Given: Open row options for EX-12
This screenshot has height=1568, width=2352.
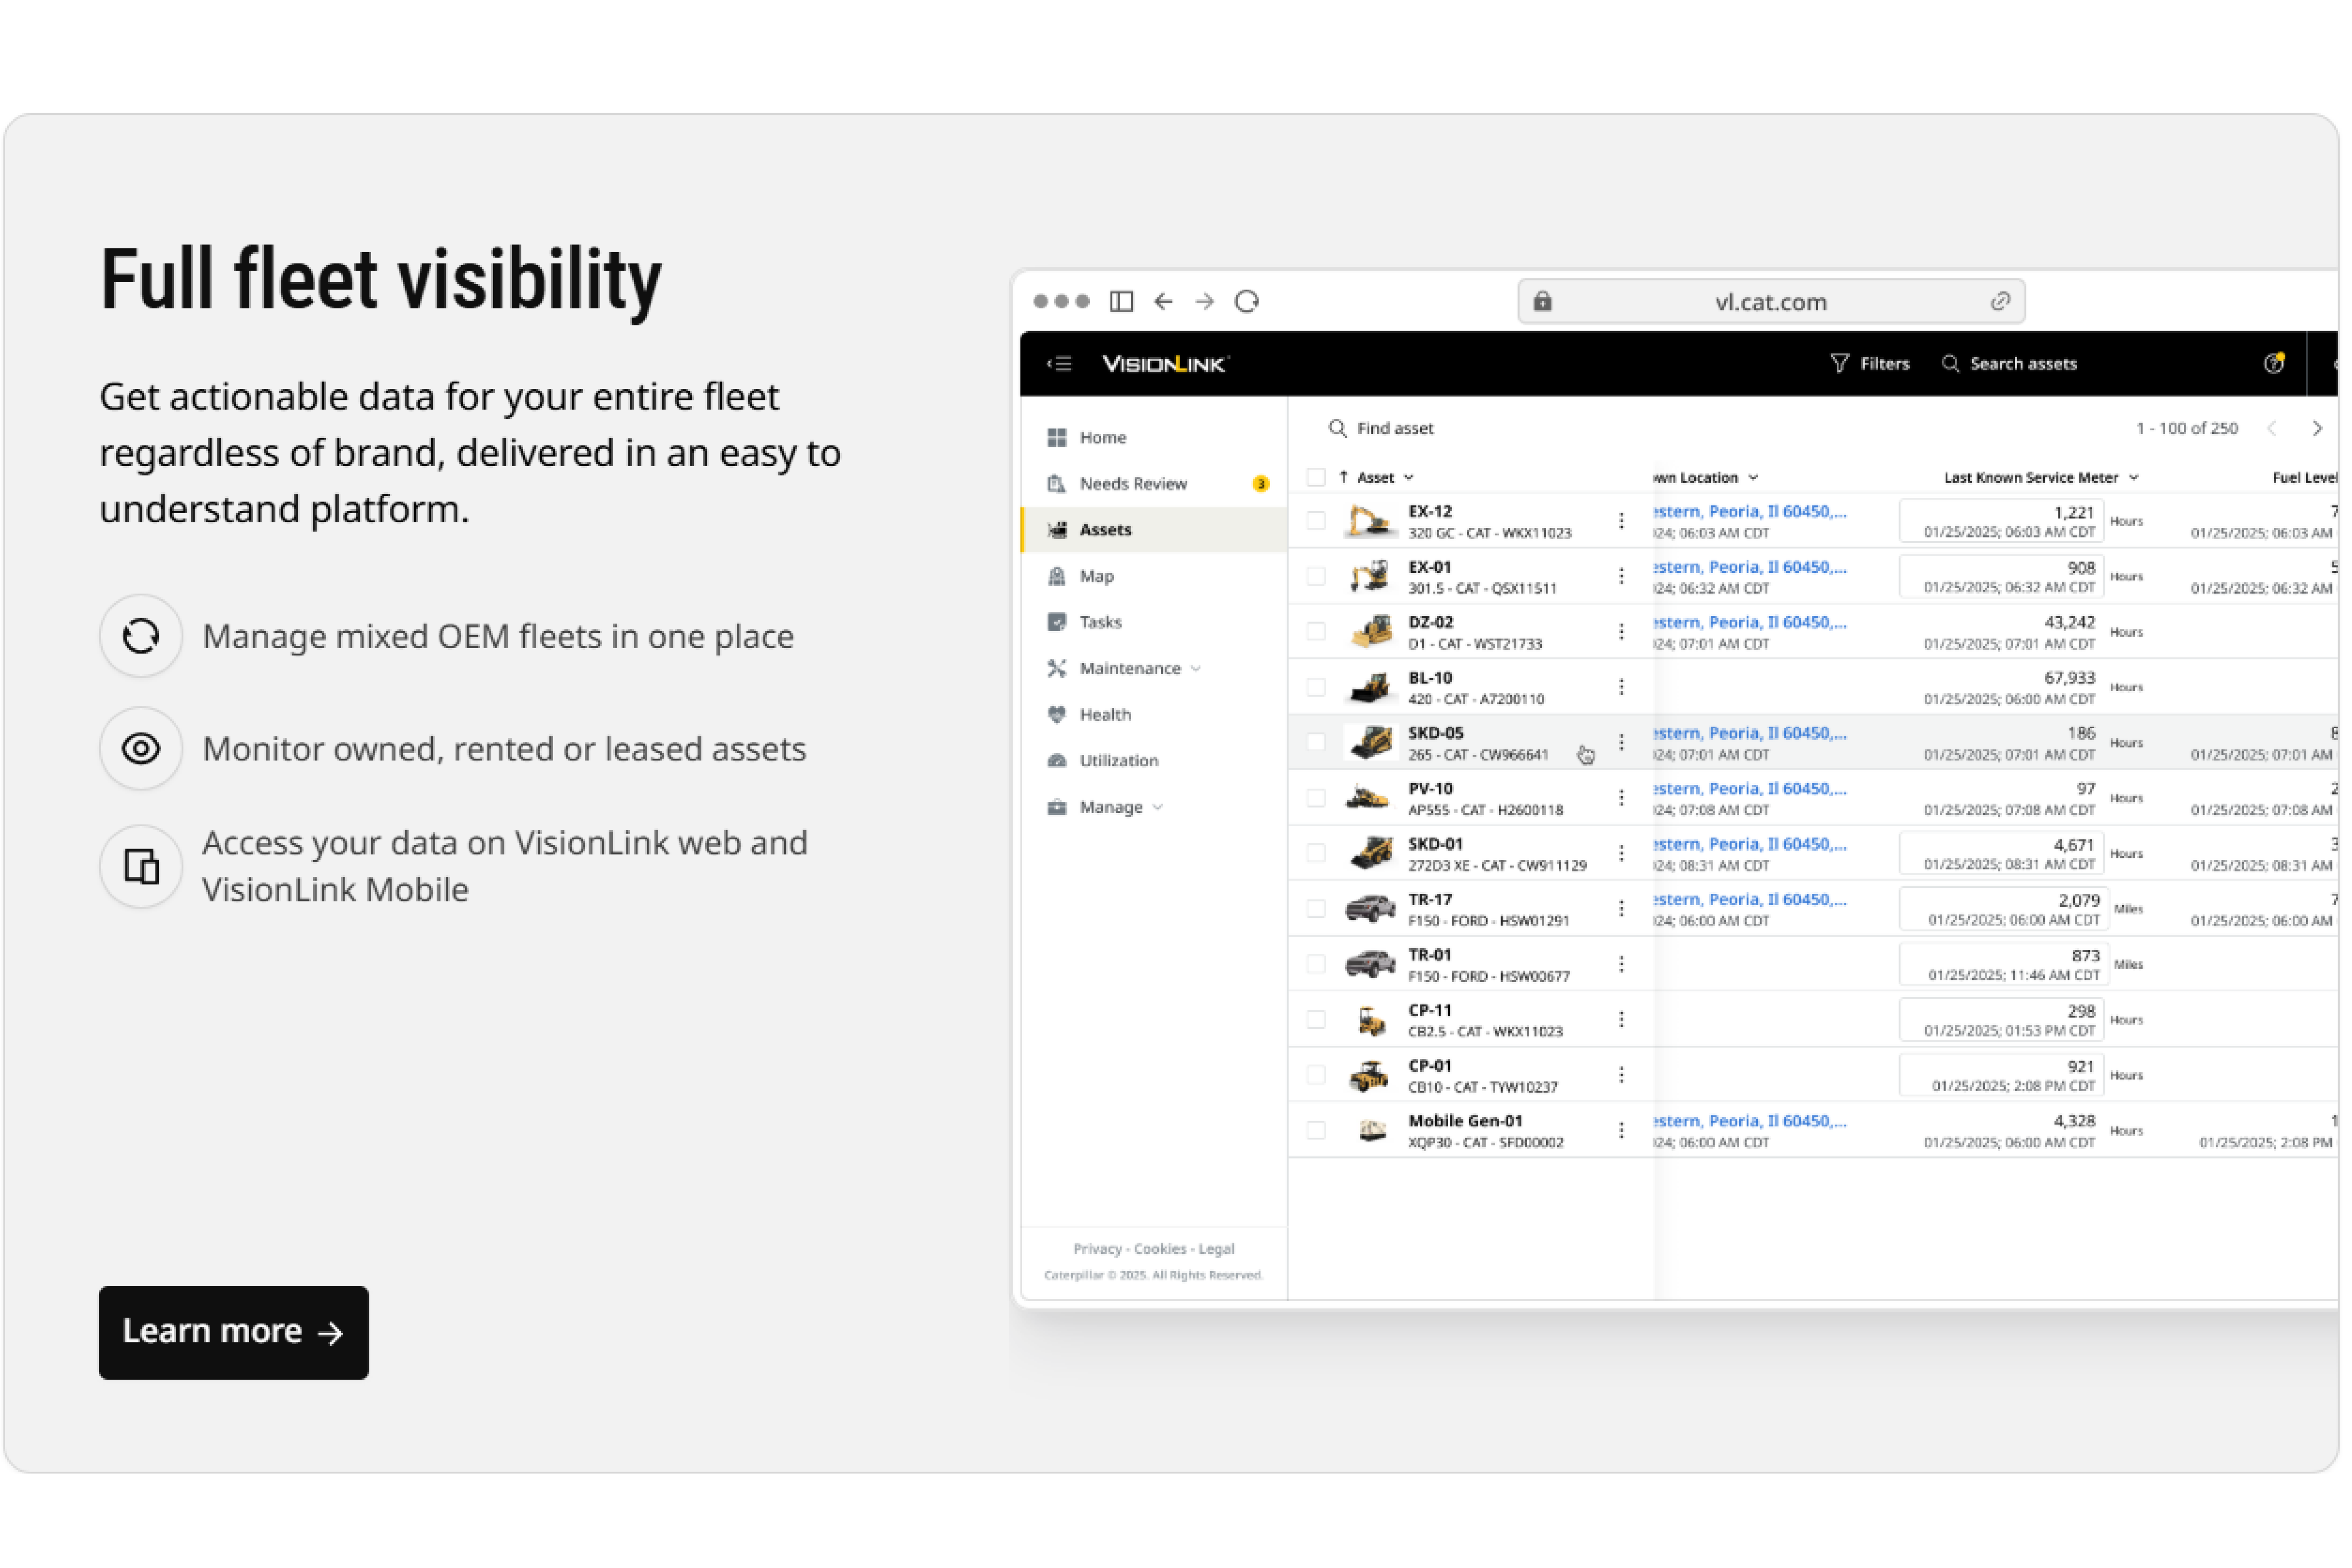Looking at the screenshot, I should pyautogui.click(x=1621, y=520).
